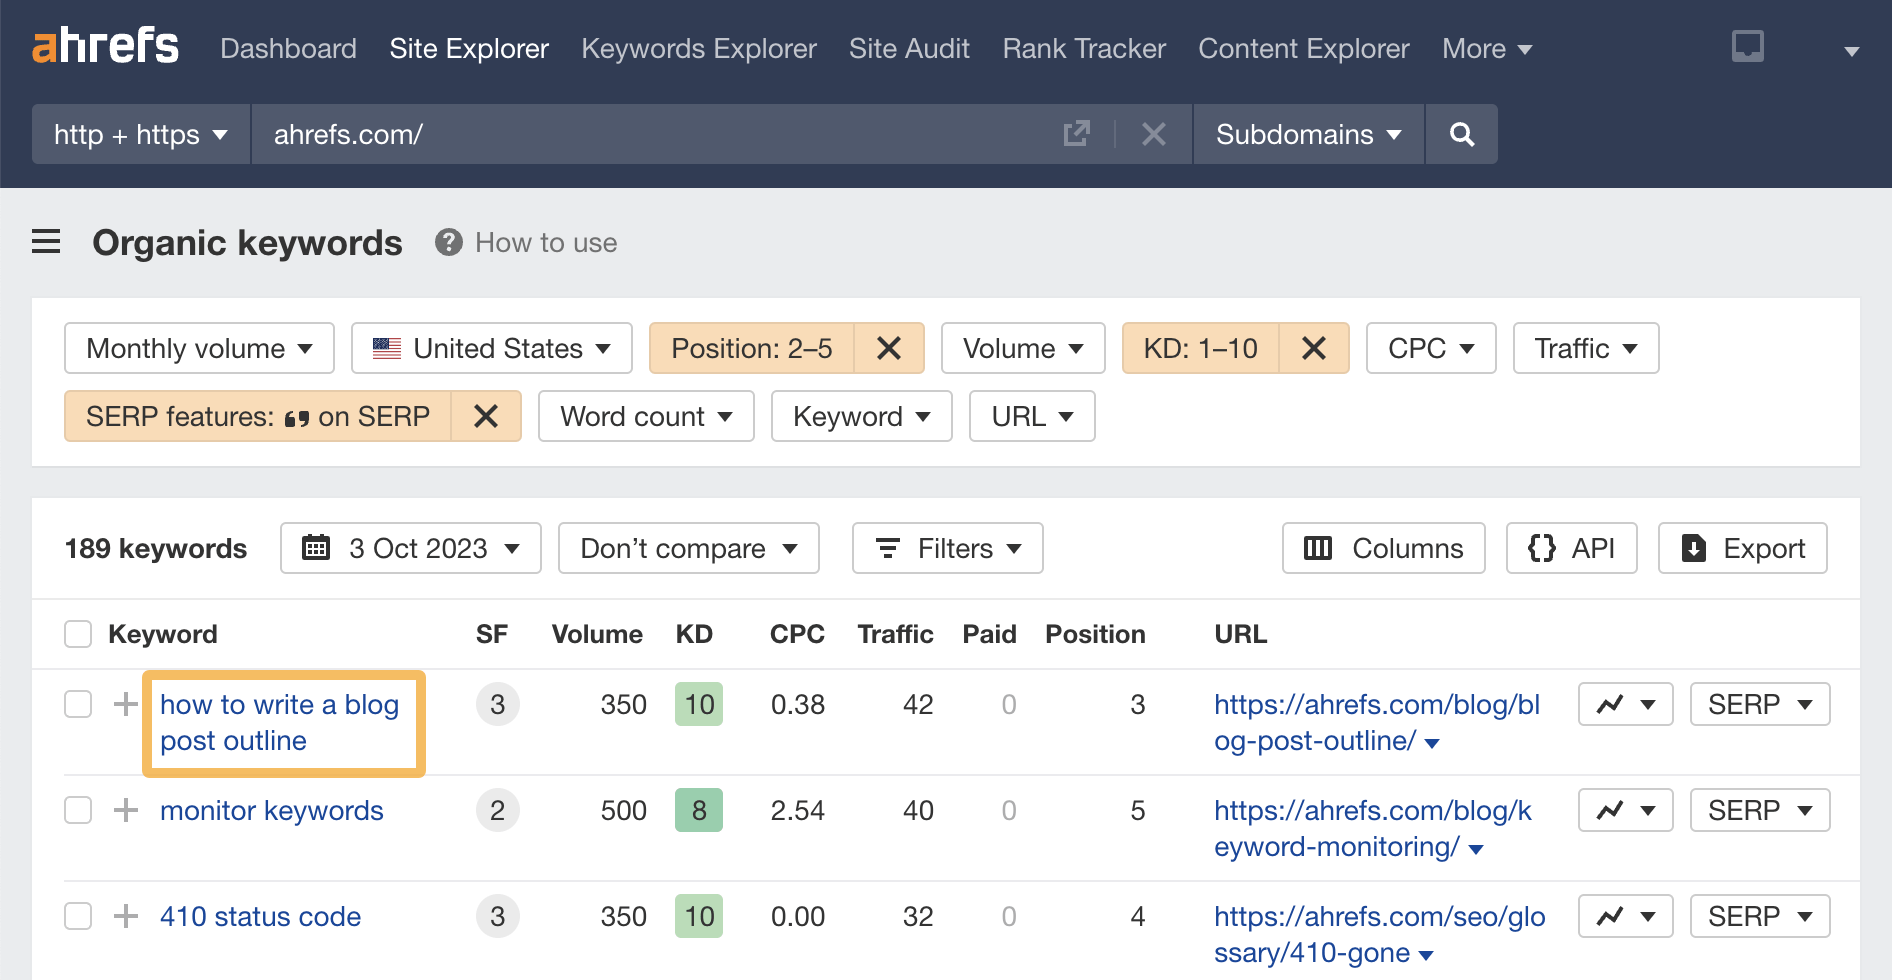Open the hamburger menu beside Organic keywords
The image size is (1892, 980).
point(46,242)
